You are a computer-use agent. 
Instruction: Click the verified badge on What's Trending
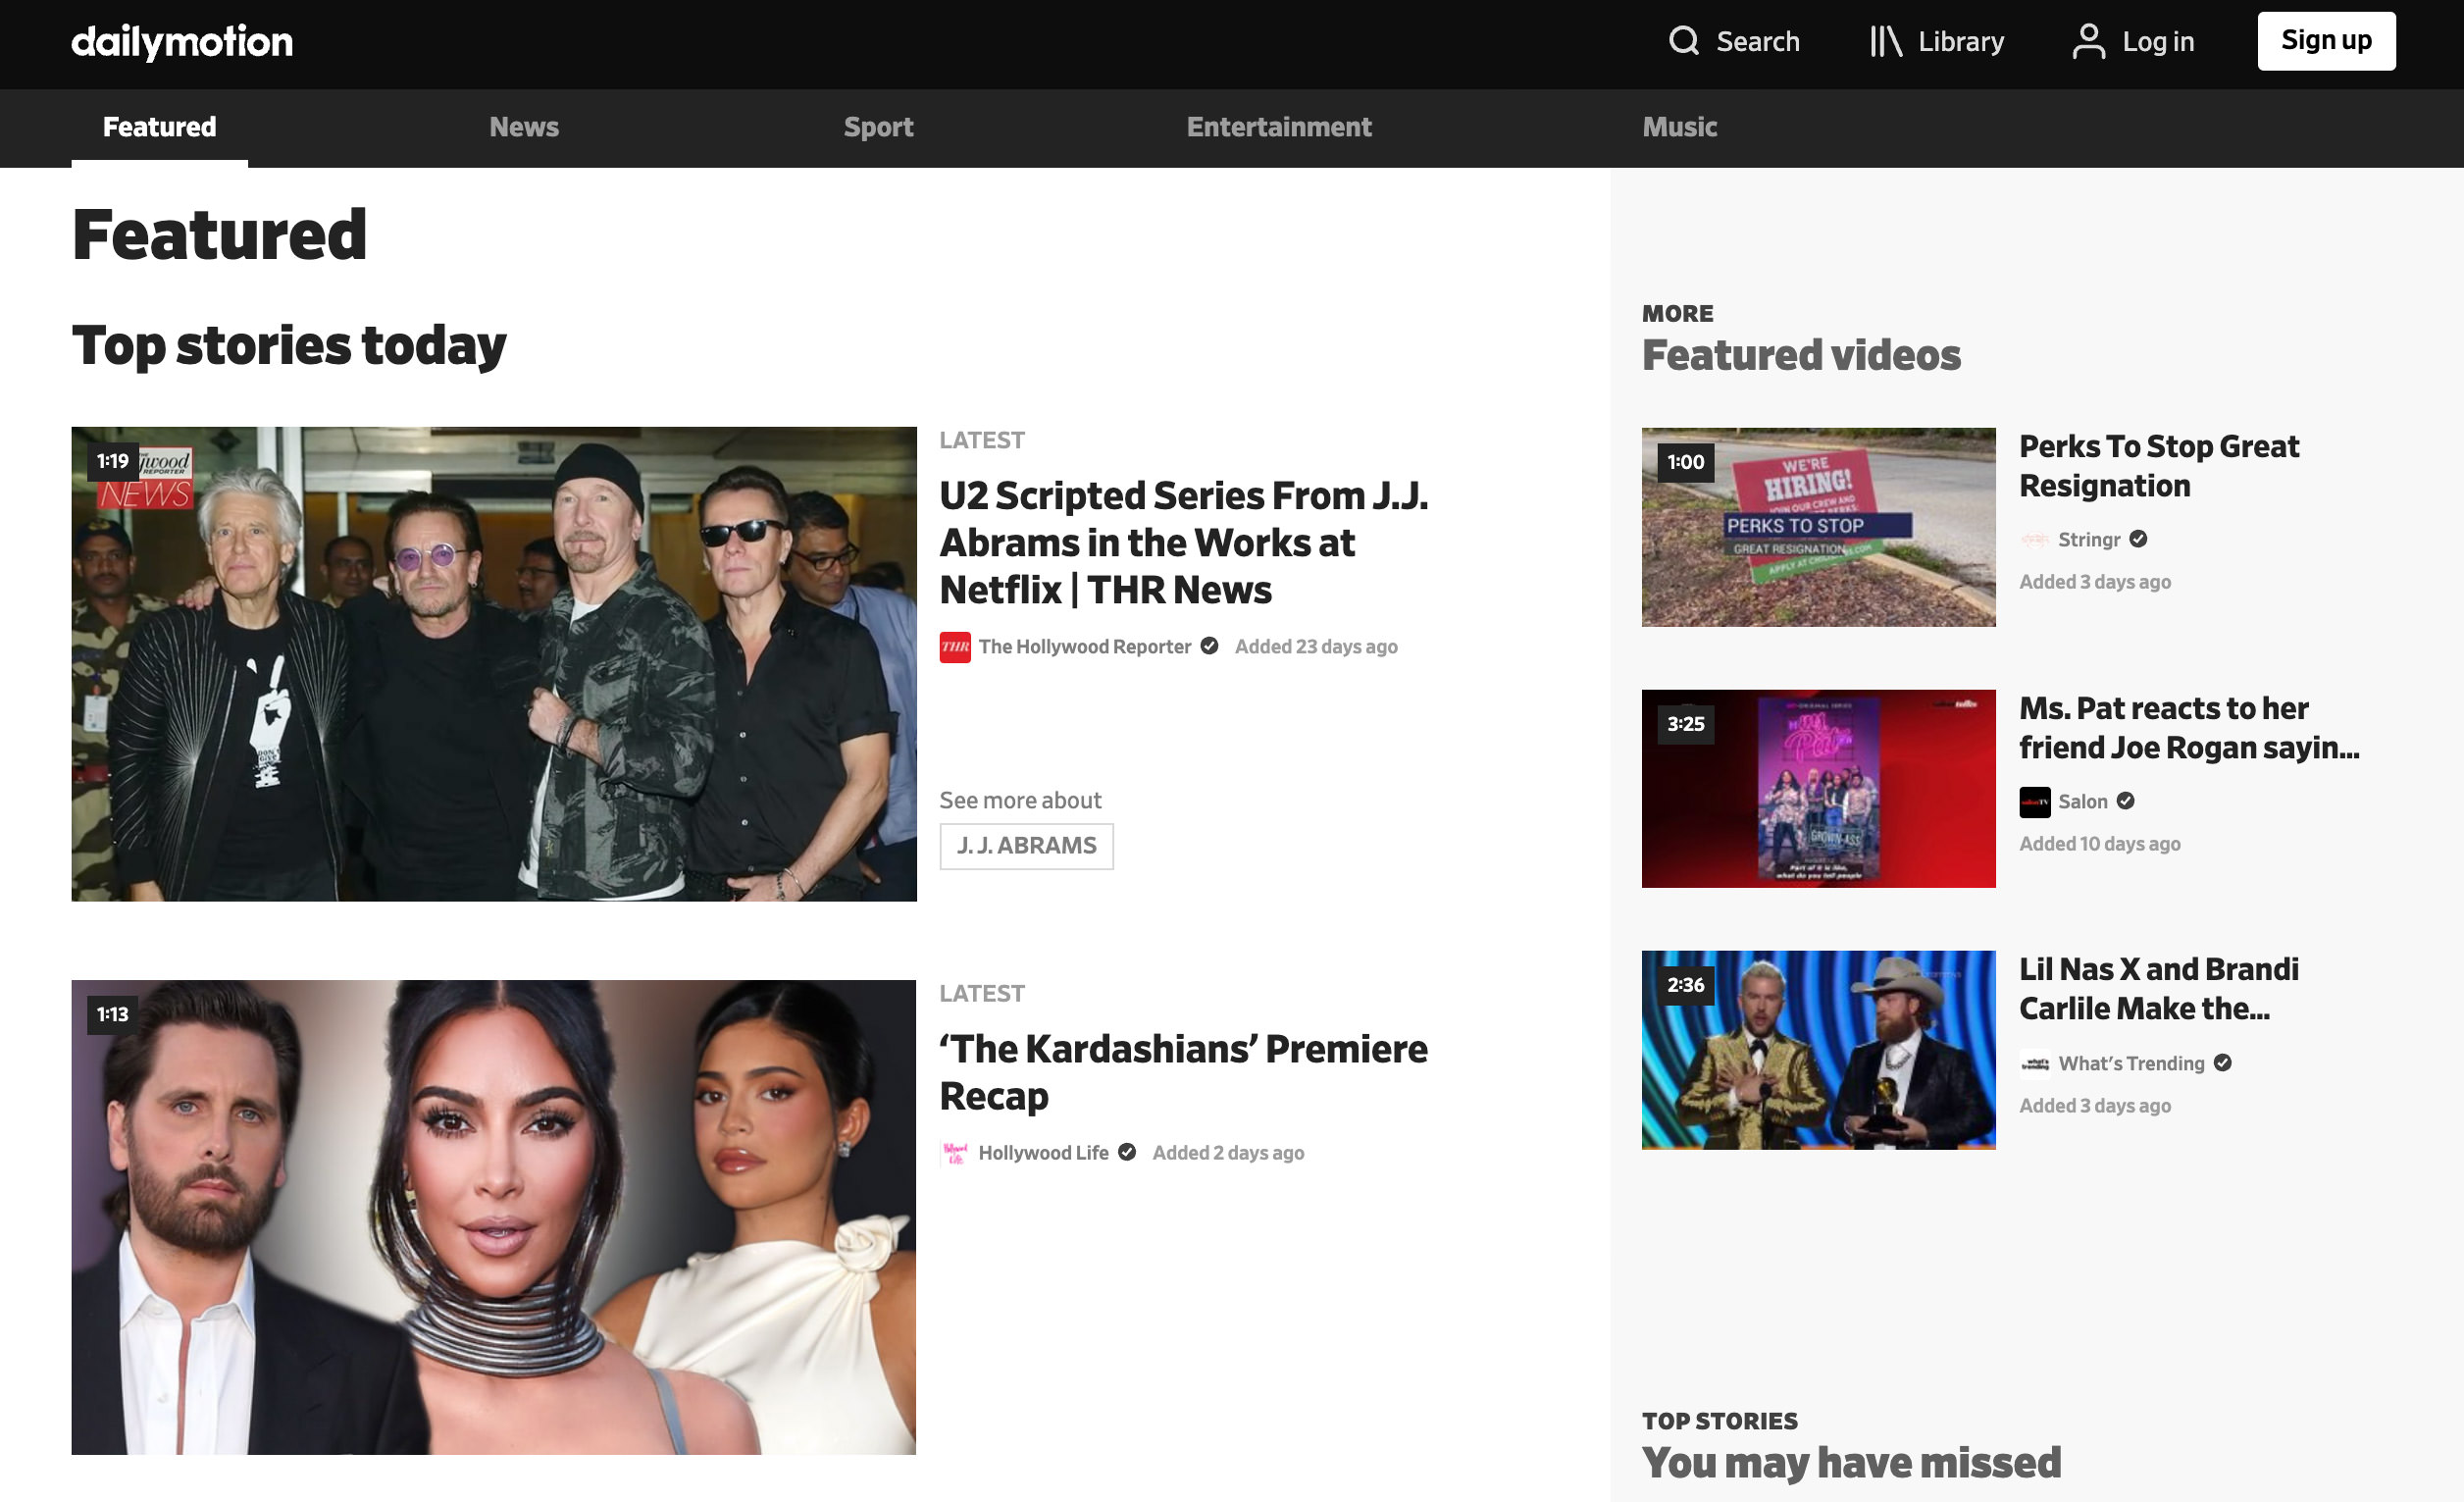click(x=2223, y=1063)
